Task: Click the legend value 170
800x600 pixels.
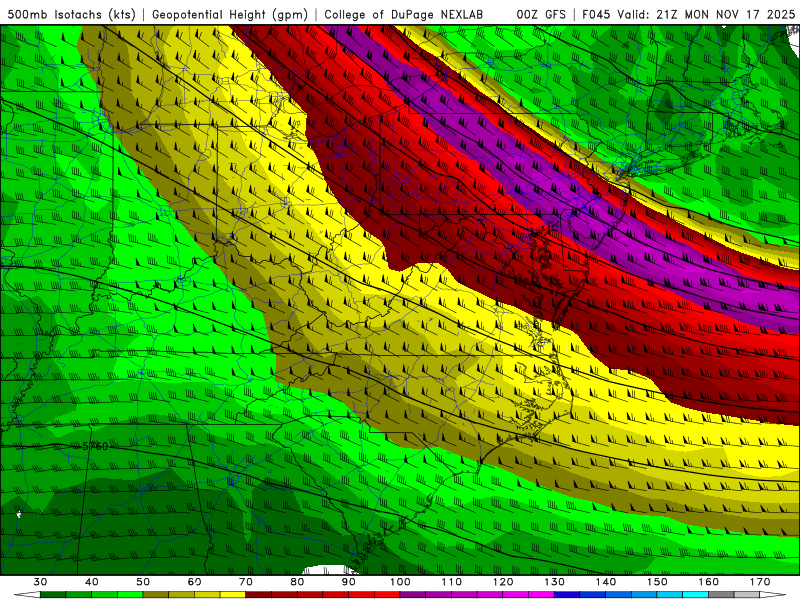Action: pyautogui.click(x=760, y=582)
